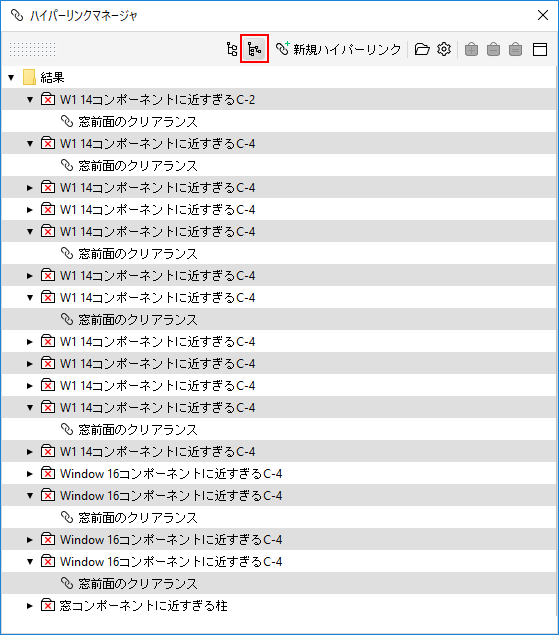Collapse the W1 14コンポーネントに近すぎるC-2 row
This screenshot has height=635, width=559.
30,100
